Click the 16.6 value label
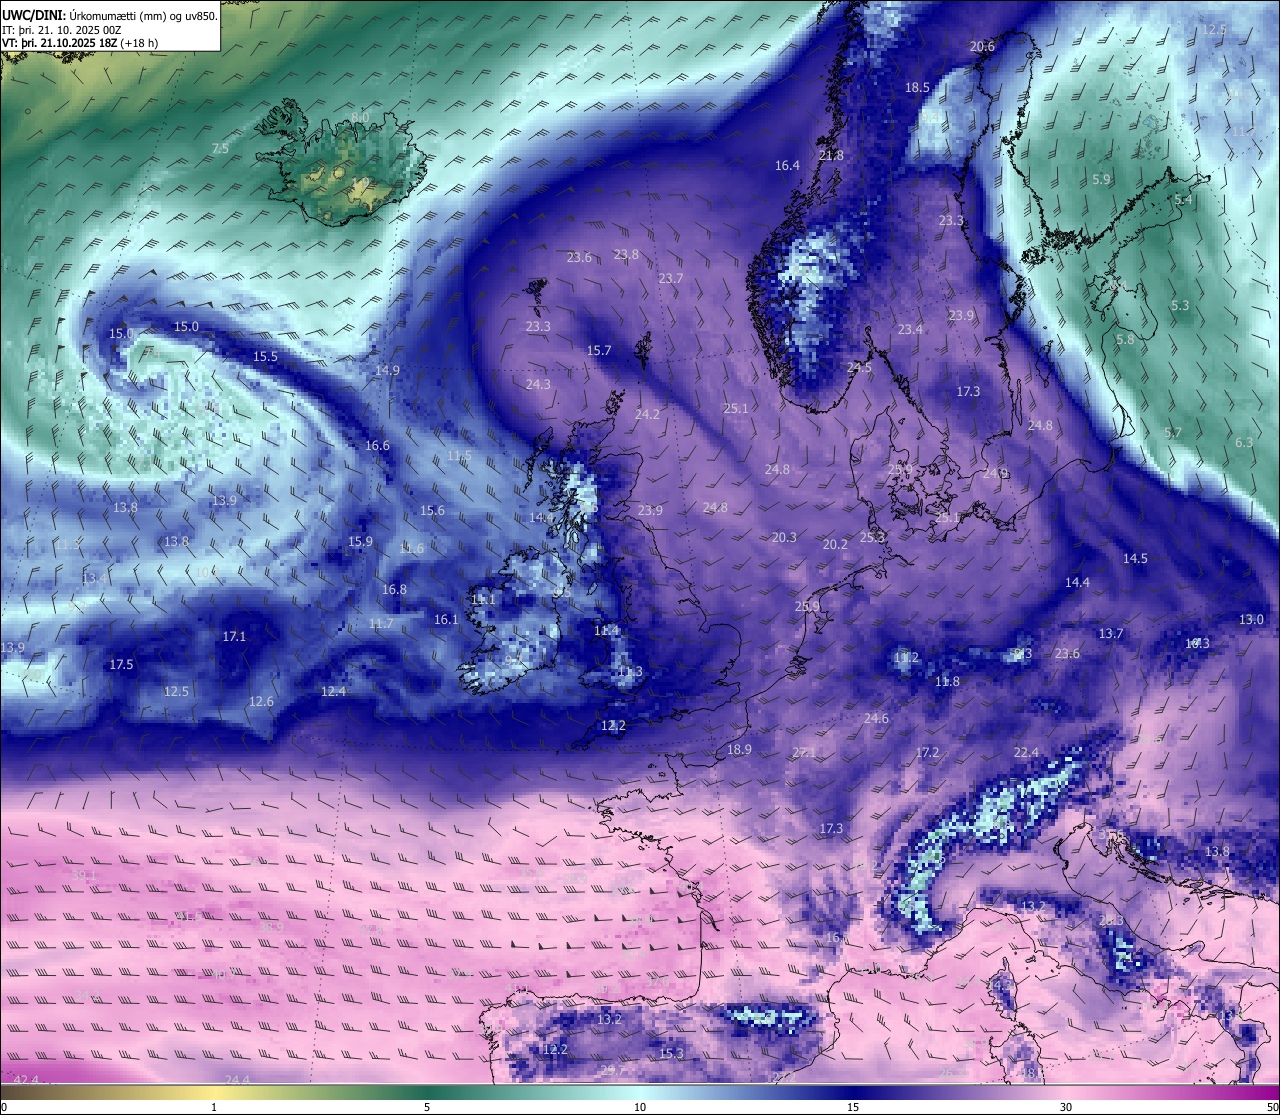The image size is (1280, 1115). (377, 445)
